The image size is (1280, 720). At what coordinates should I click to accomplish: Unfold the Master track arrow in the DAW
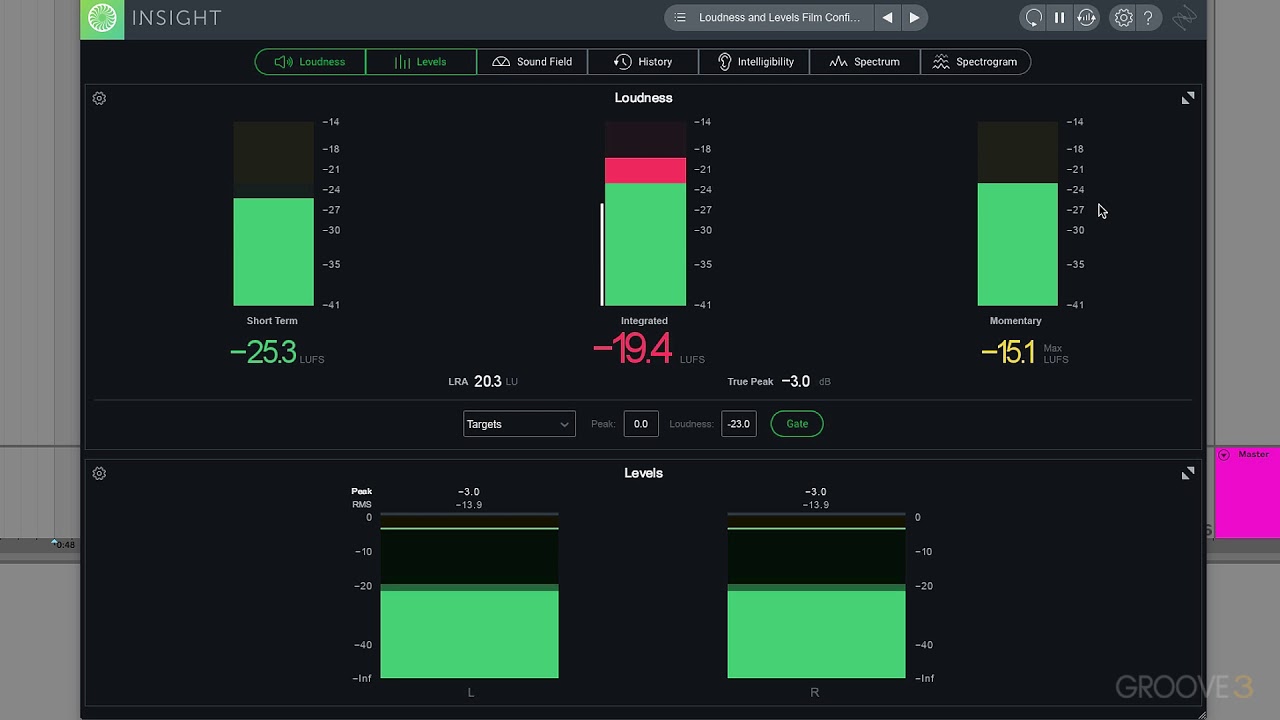(1223, 455)
